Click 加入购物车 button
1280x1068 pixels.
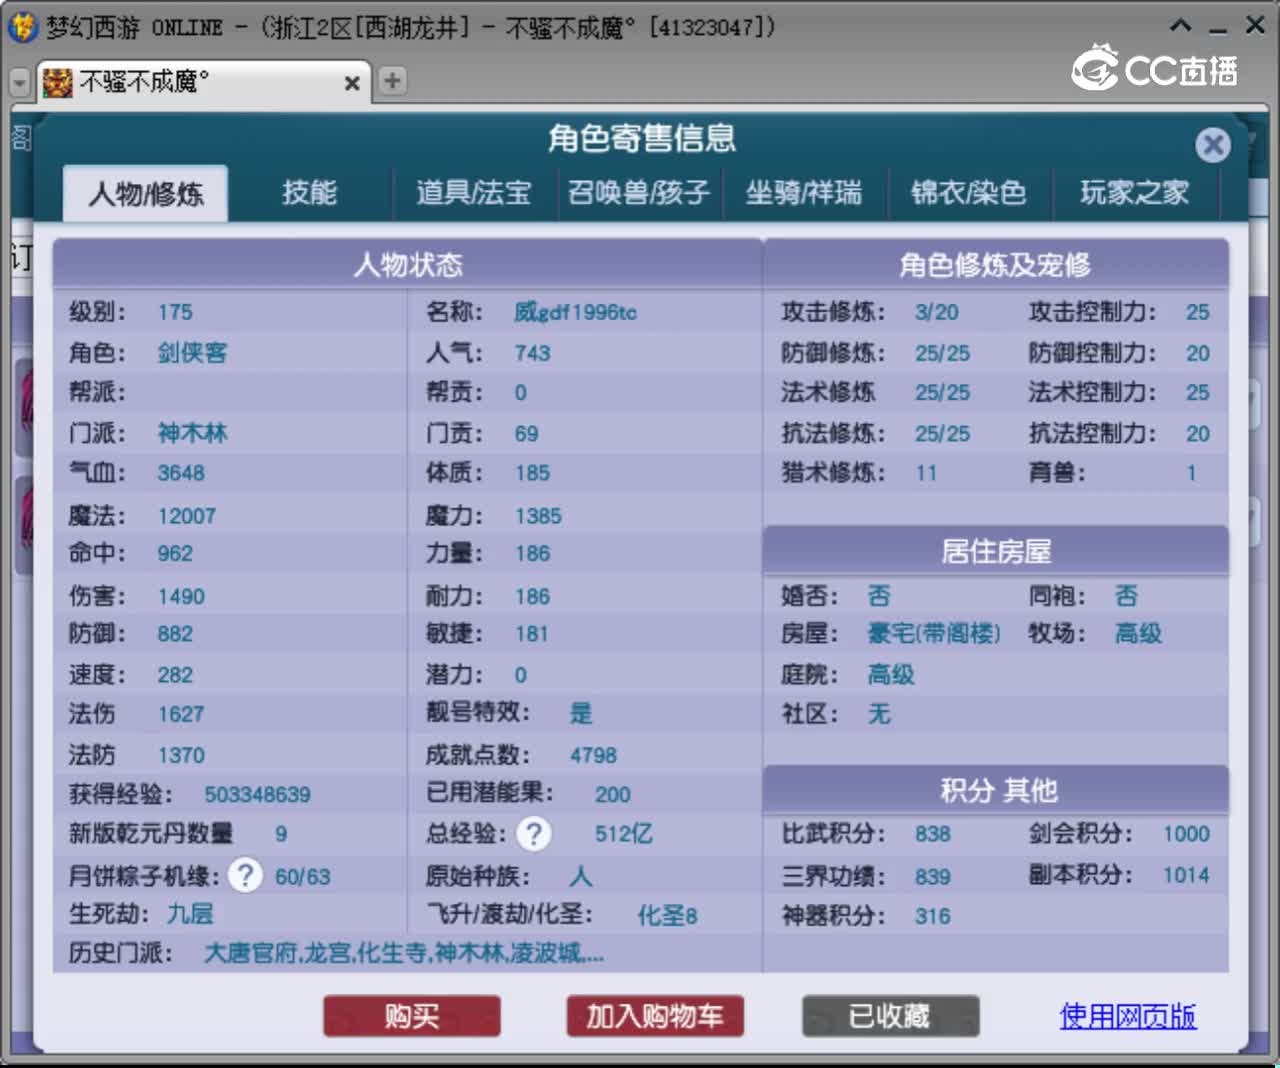tap(655, 1016)
